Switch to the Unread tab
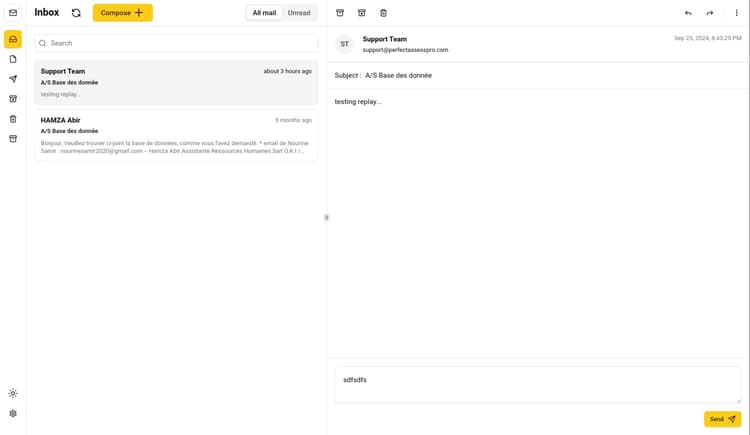The height and width of the screenshot is (435, 750). point(299,13)
